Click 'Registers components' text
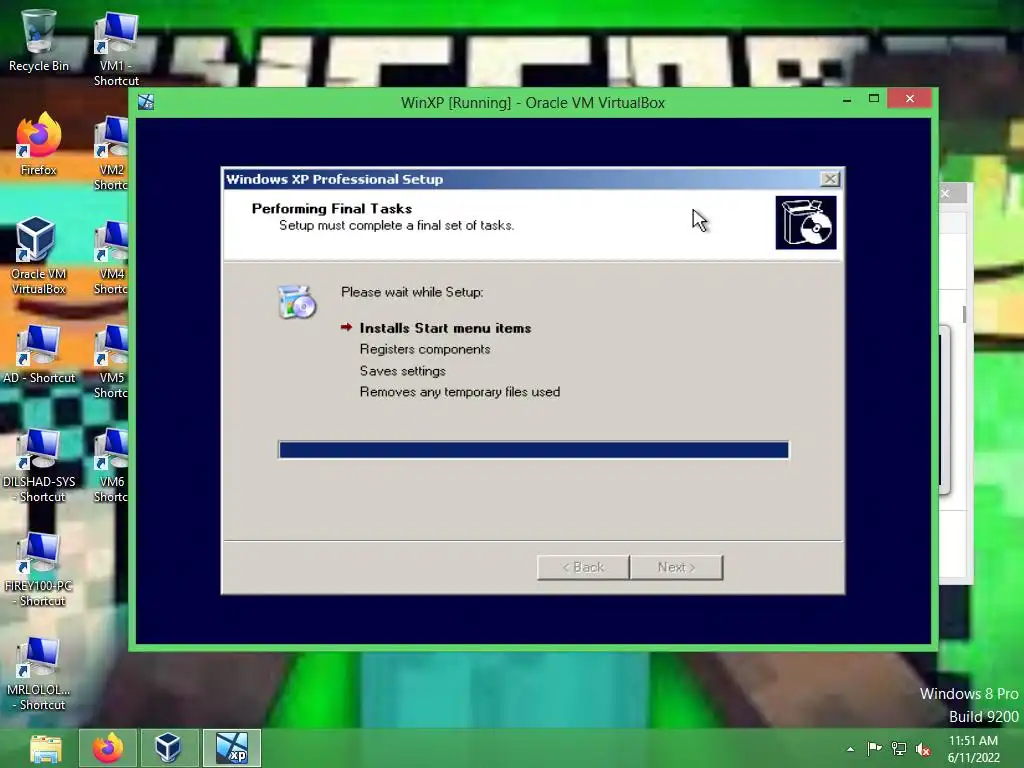1024x768 pixels. click(425, 349)
